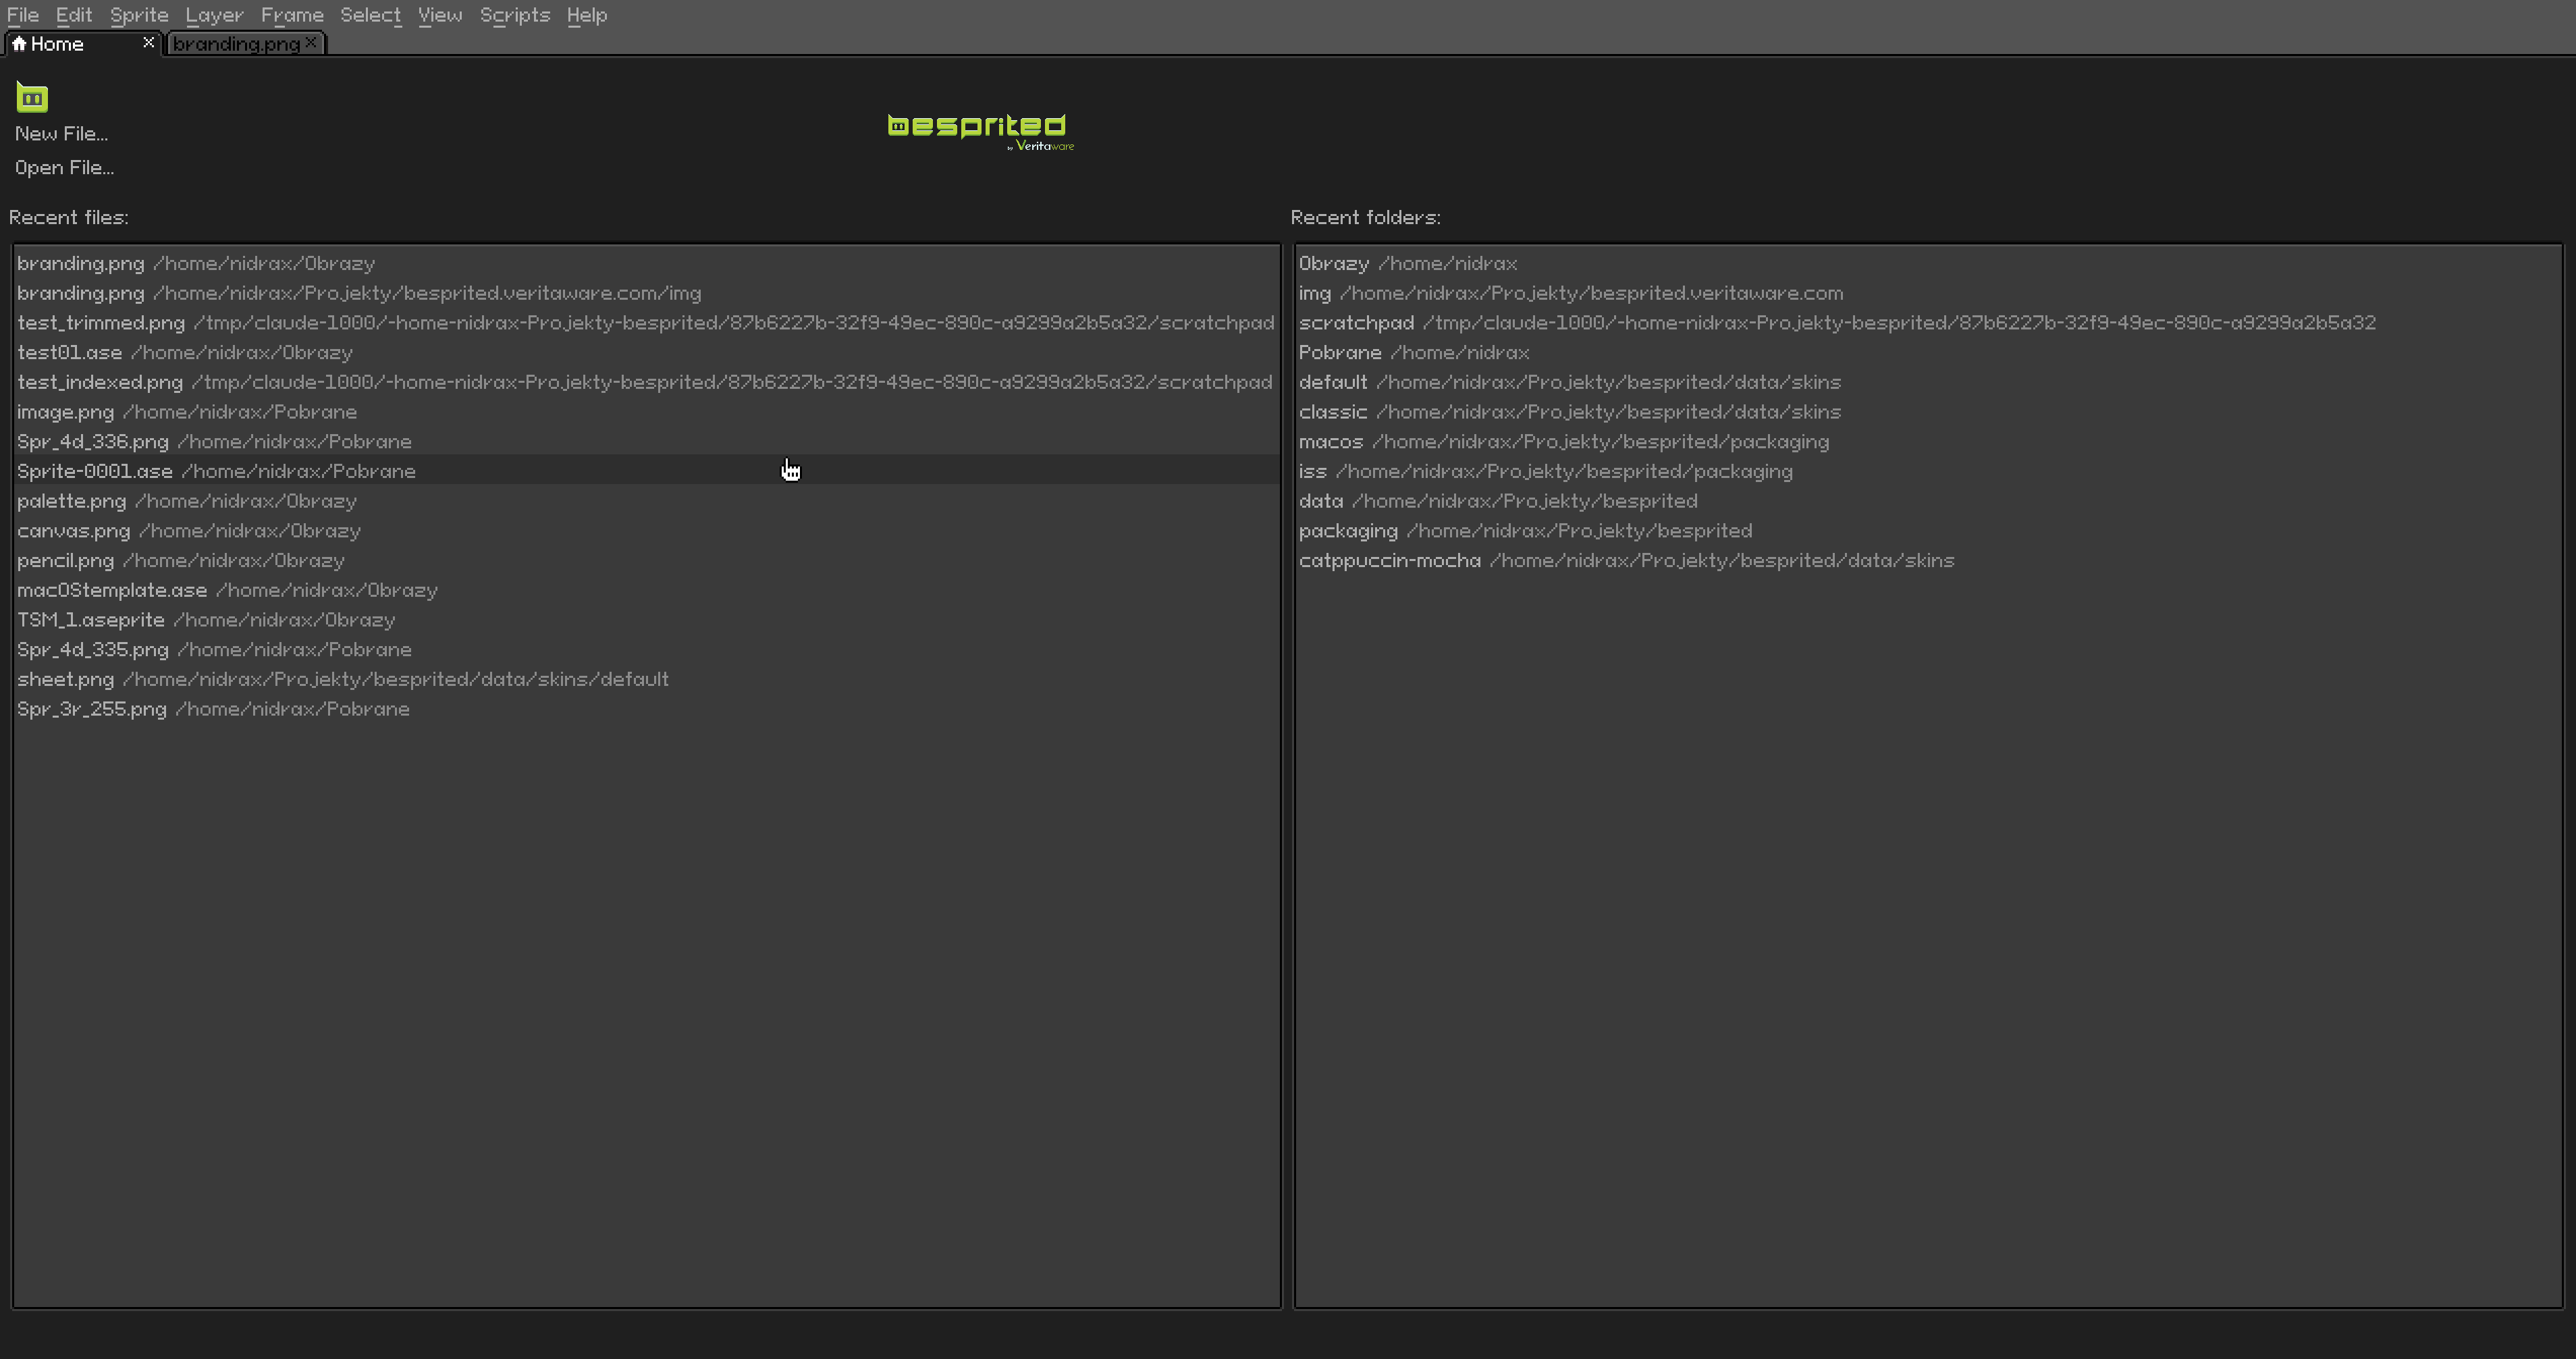Click the Besprited by Veritaware logo
The width and height of the screenshot is (2576, 1359).
981,132
